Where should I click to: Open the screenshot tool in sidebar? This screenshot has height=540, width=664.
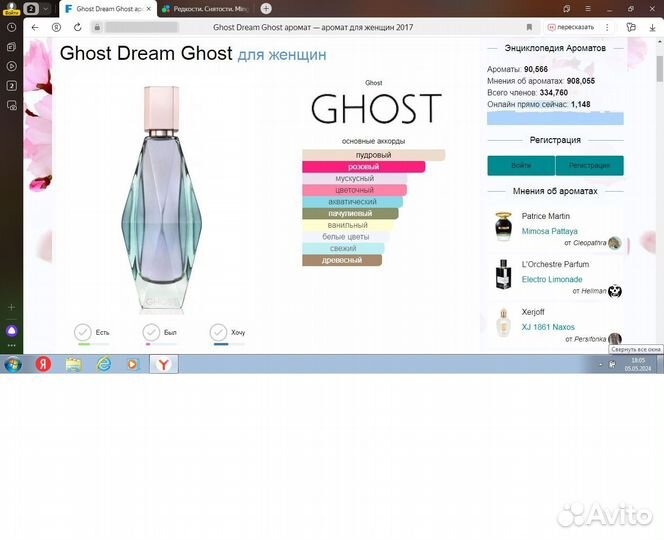coord(12,105)
